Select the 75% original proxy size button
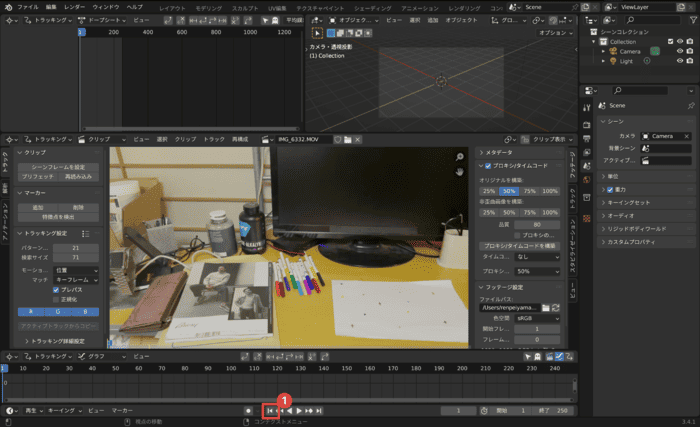 (530, 190)
